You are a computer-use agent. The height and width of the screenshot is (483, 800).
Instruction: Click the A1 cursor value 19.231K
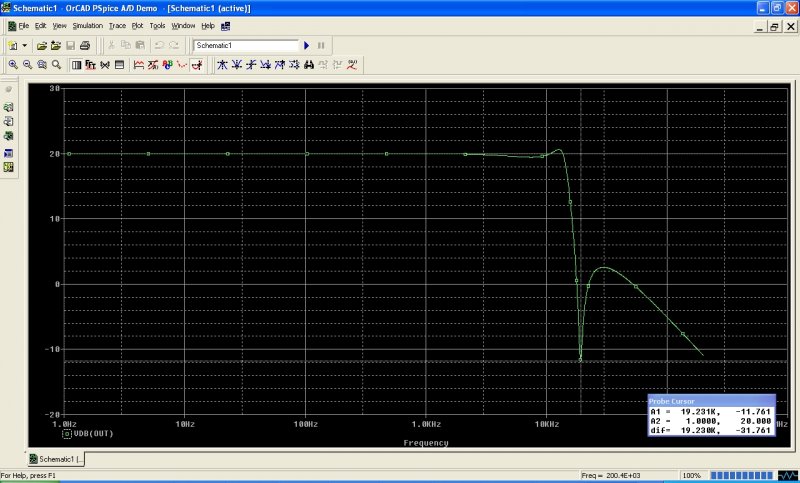pyautogui.click(x=701, y=412)
